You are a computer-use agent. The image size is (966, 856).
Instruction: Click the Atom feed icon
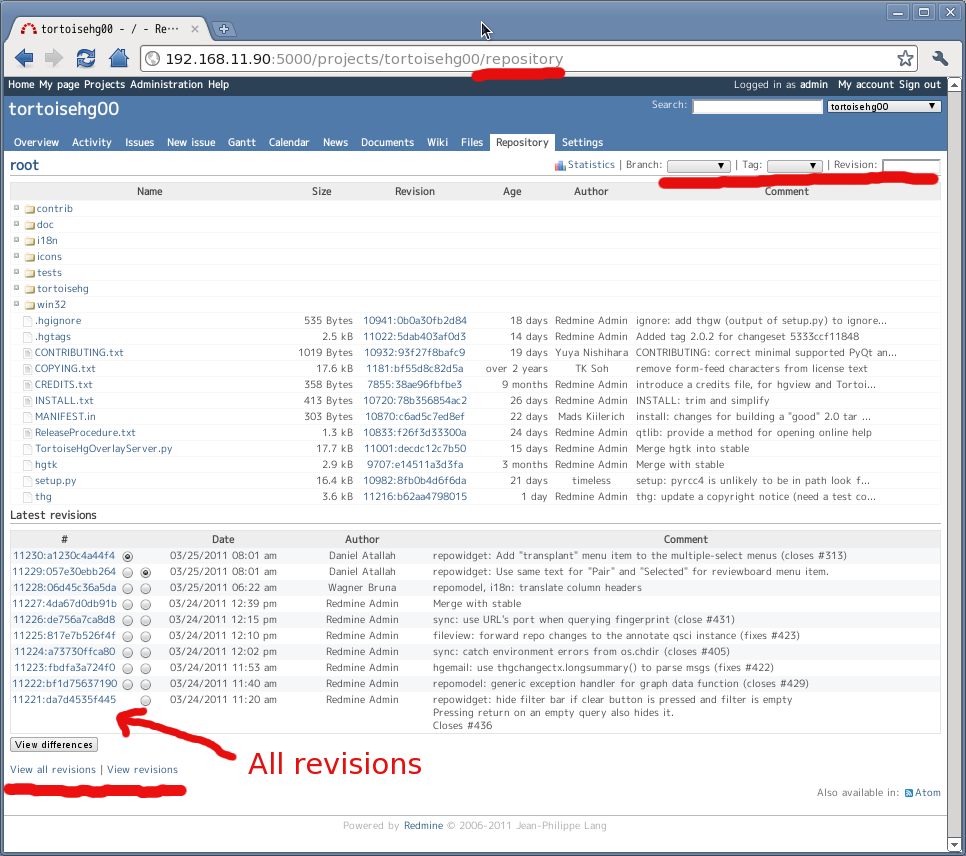pyautogui.click(x=909, y=793)
